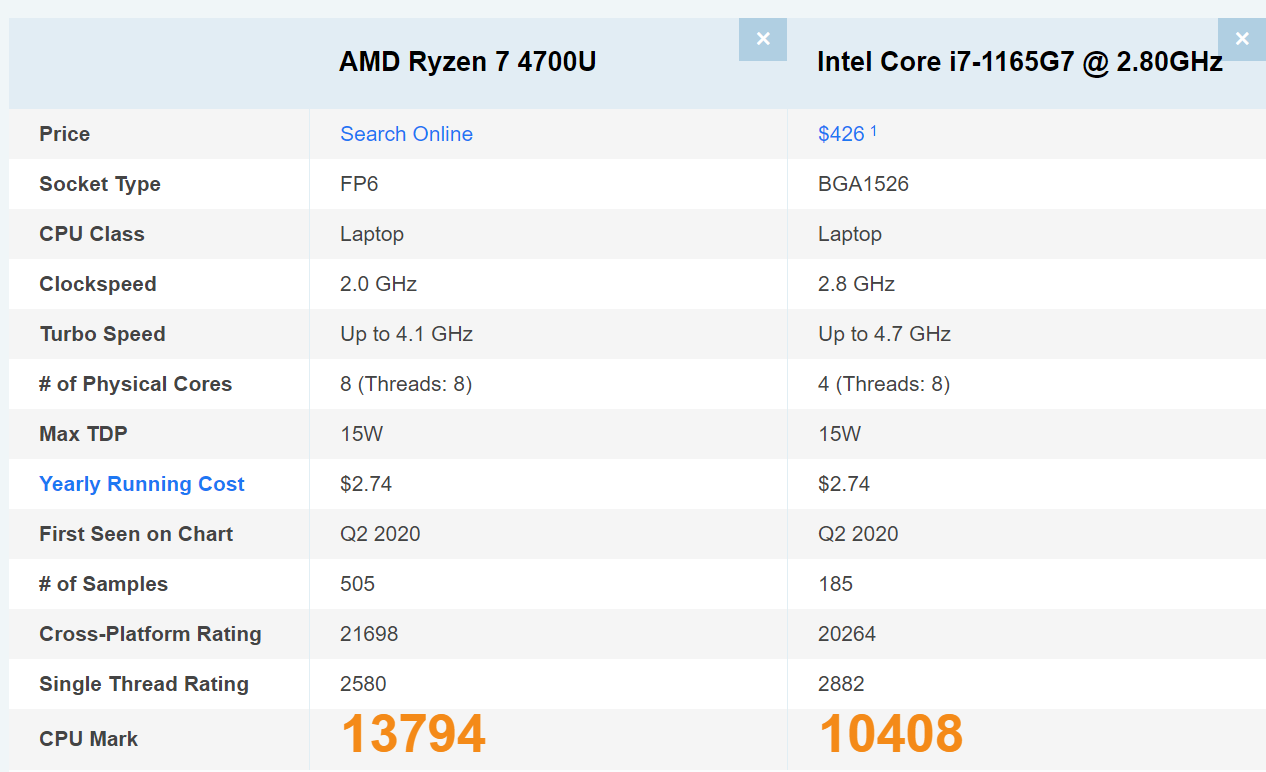Click the Max TDP row label
Screen dimensions: 1266x772
click(83, 434)
